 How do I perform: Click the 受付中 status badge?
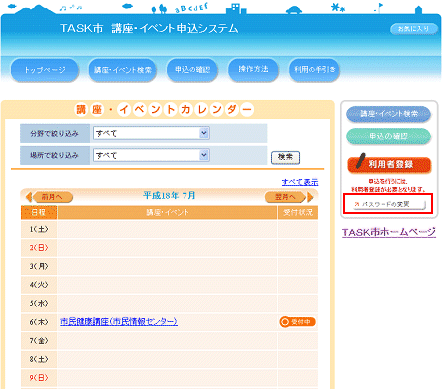click(x=297, y=322)
